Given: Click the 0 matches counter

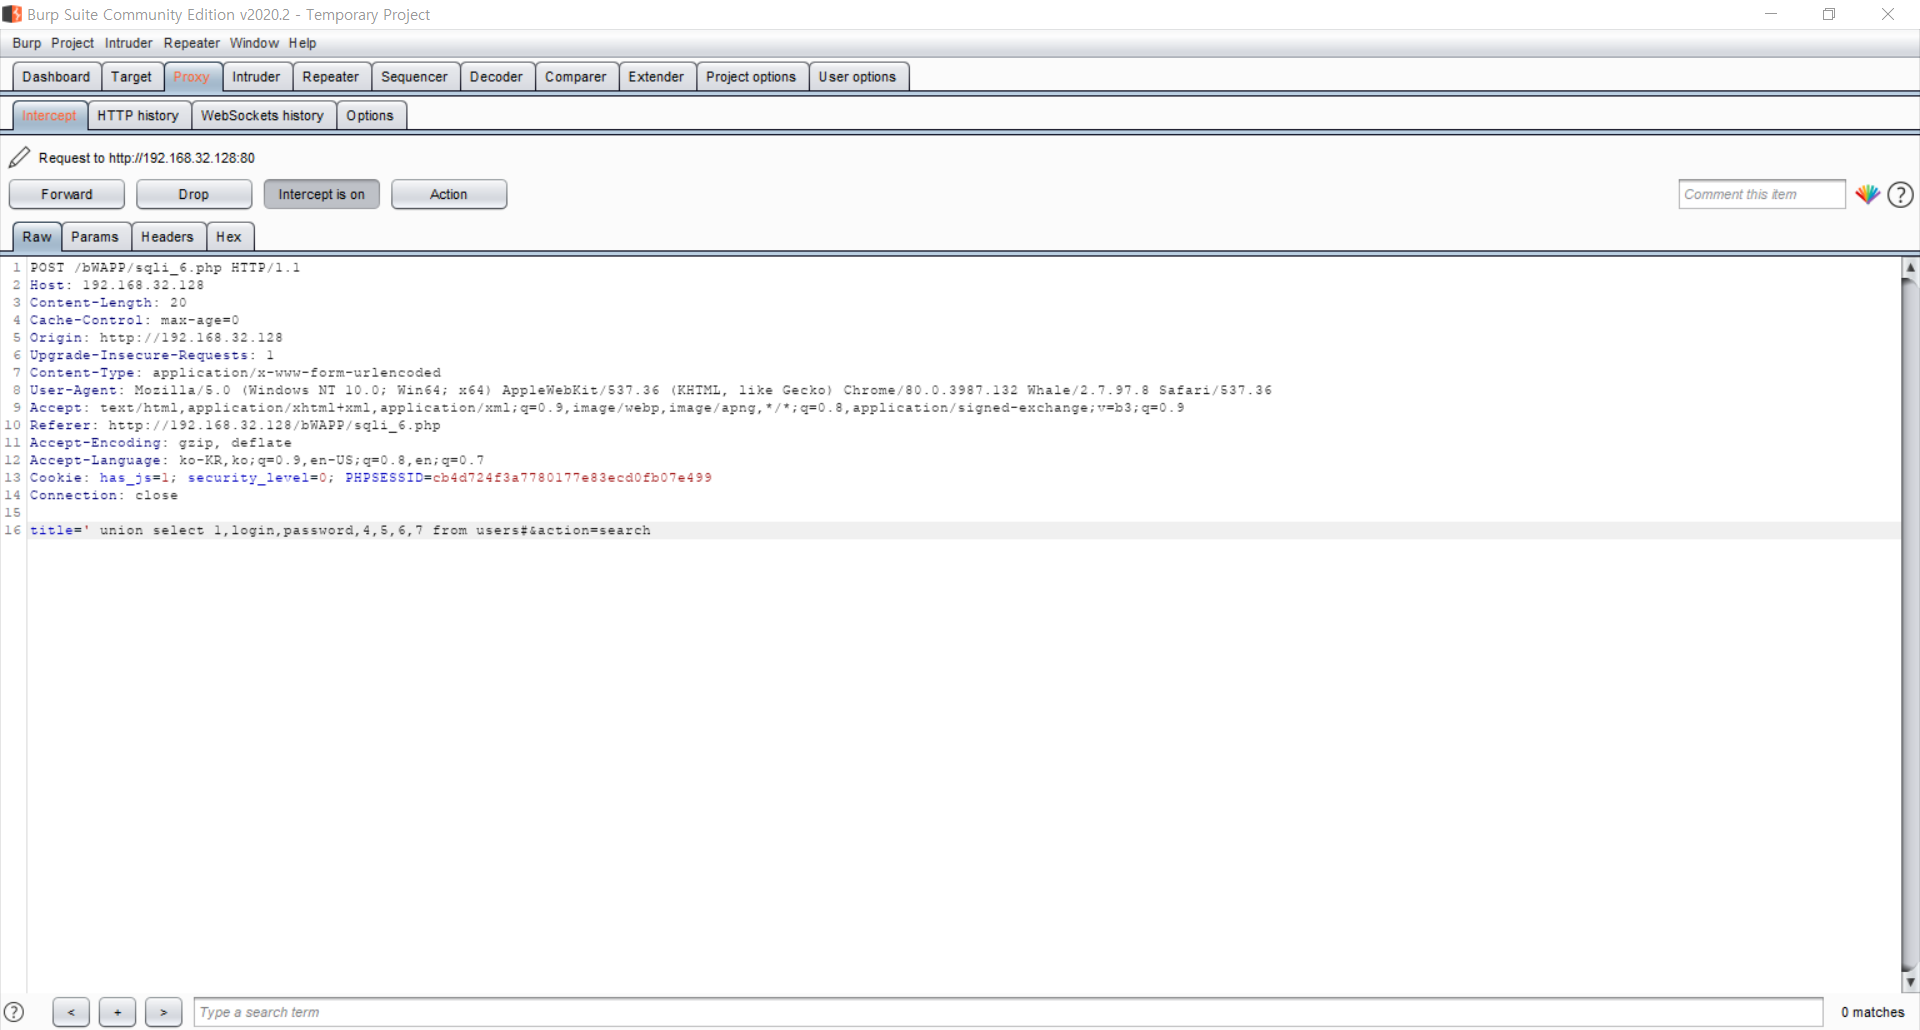Looking at the screenshot, I should coord(1872,1012).
